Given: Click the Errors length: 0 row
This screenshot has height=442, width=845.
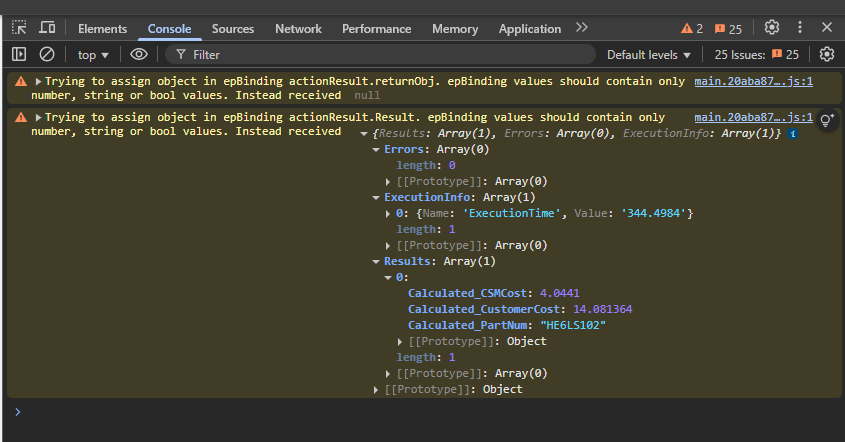Looking at the screenshot, I should 426,165.
